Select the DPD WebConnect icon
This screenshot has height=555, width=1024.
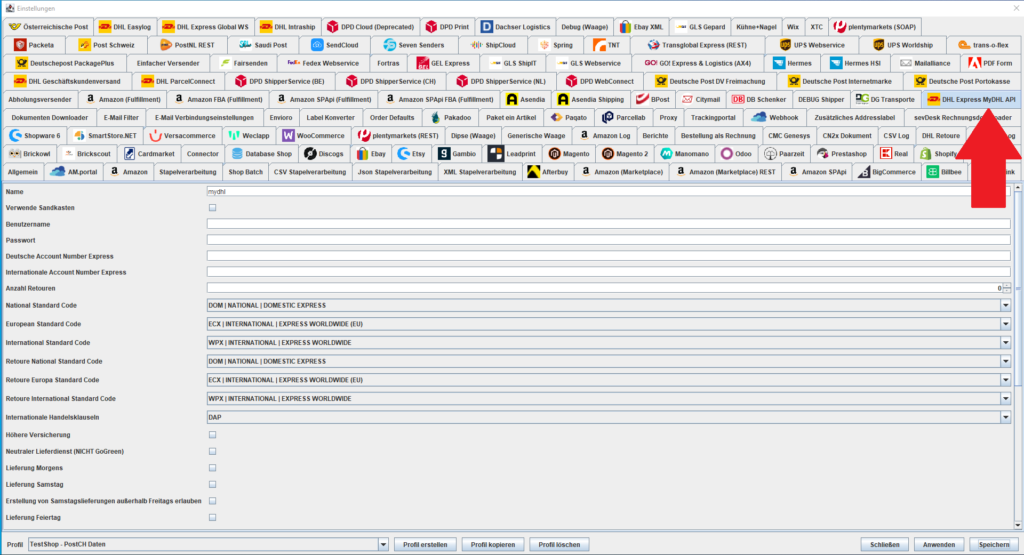[571, 82]
